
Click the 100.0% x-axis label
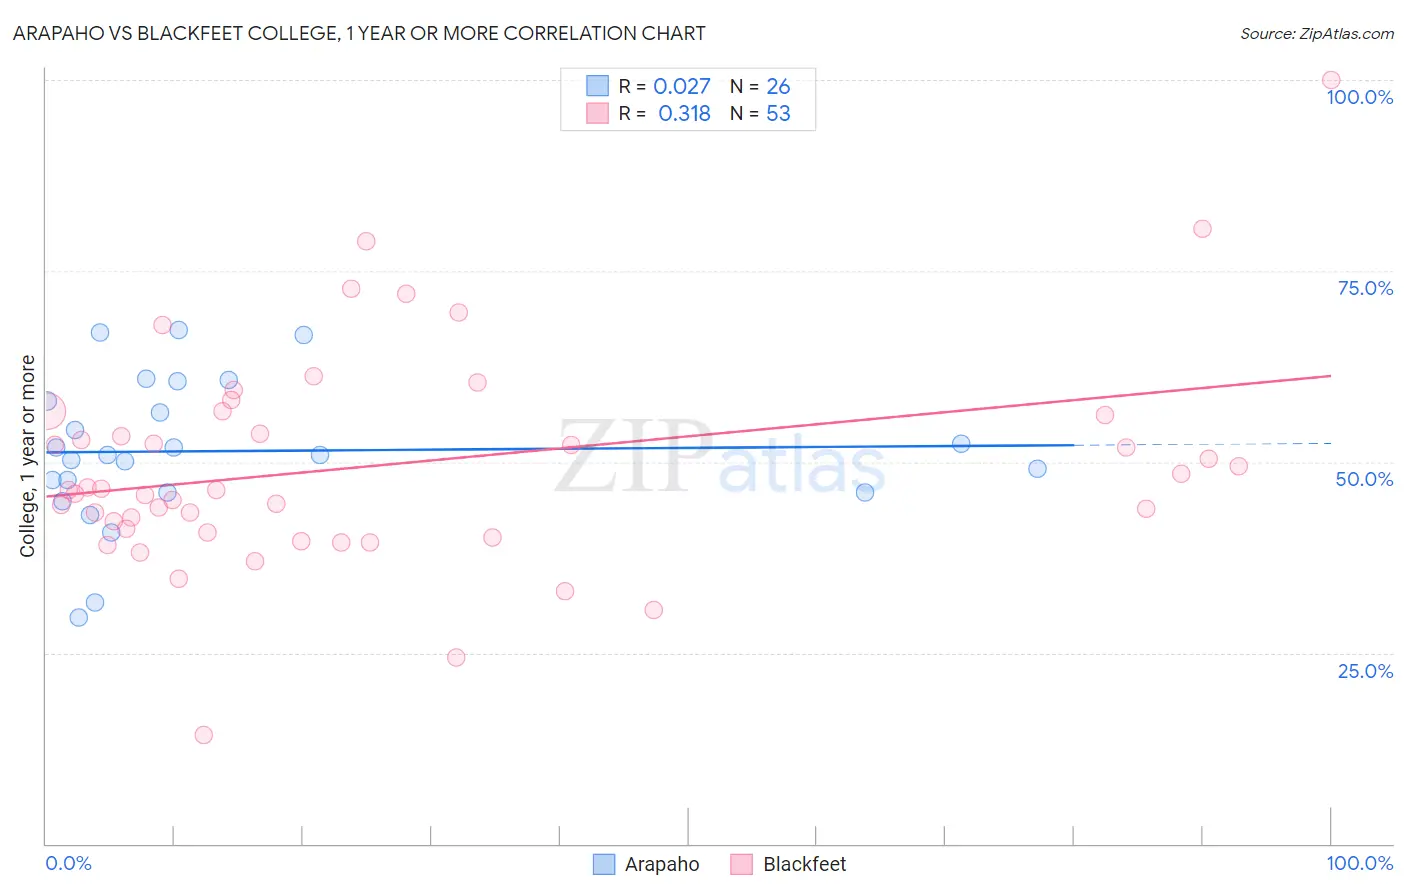(1359, 863)
